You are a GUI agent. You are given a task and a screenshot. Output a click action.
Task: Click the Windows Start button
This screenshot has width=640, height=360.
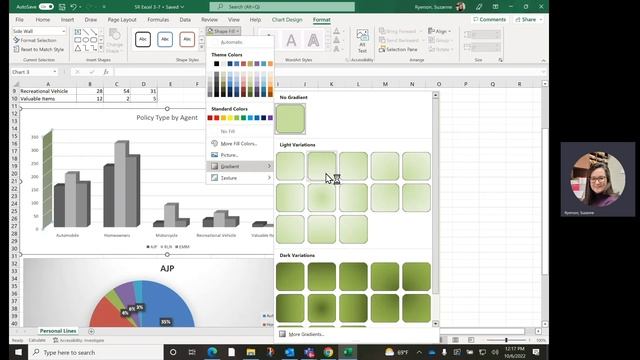pos(18,352)
